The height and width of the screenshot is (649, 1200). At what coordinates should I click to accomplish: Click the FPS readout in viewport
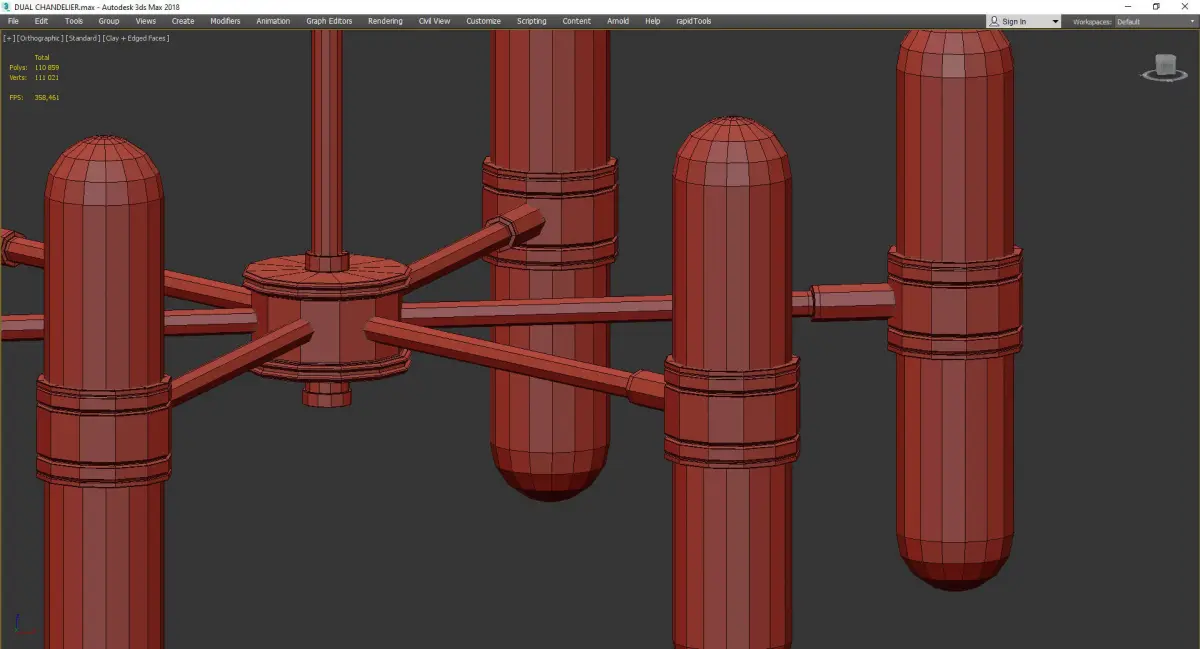pyautogui.click(x=34, y=97)
